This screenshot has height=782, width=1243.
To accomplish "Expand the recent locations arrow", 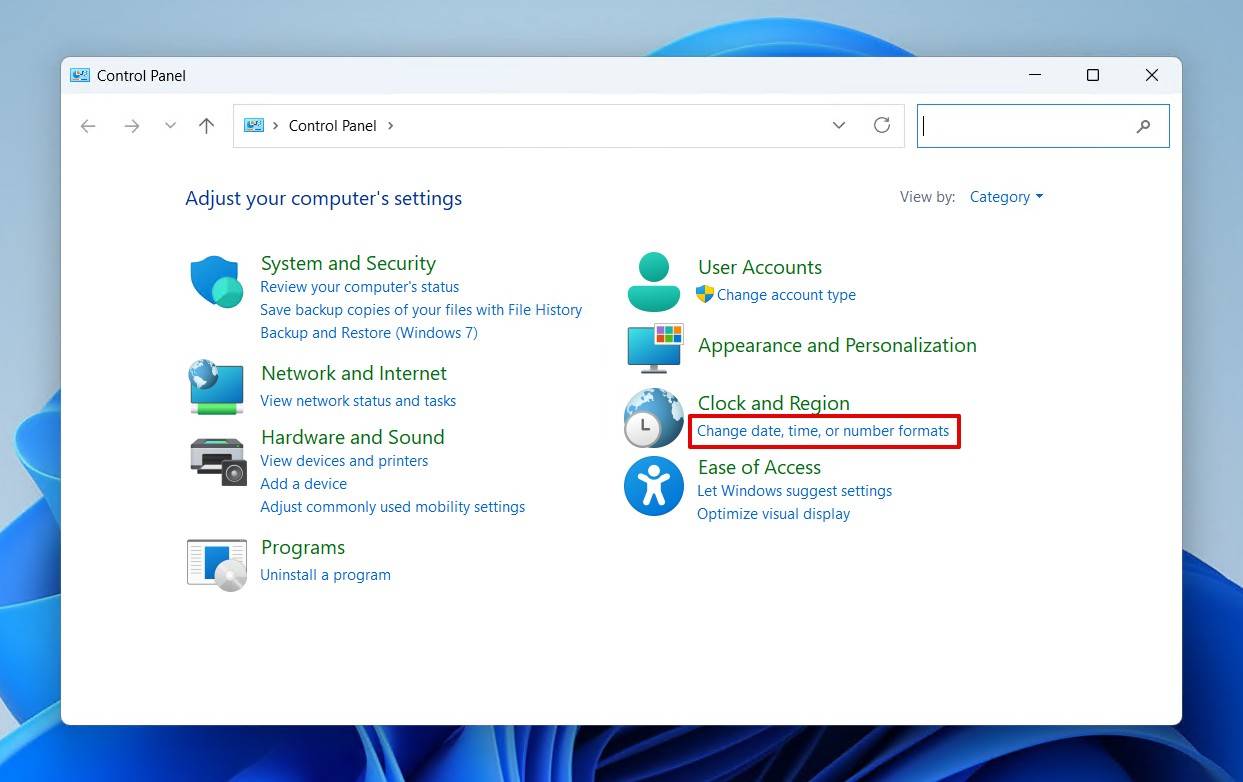I will (170, 126).
